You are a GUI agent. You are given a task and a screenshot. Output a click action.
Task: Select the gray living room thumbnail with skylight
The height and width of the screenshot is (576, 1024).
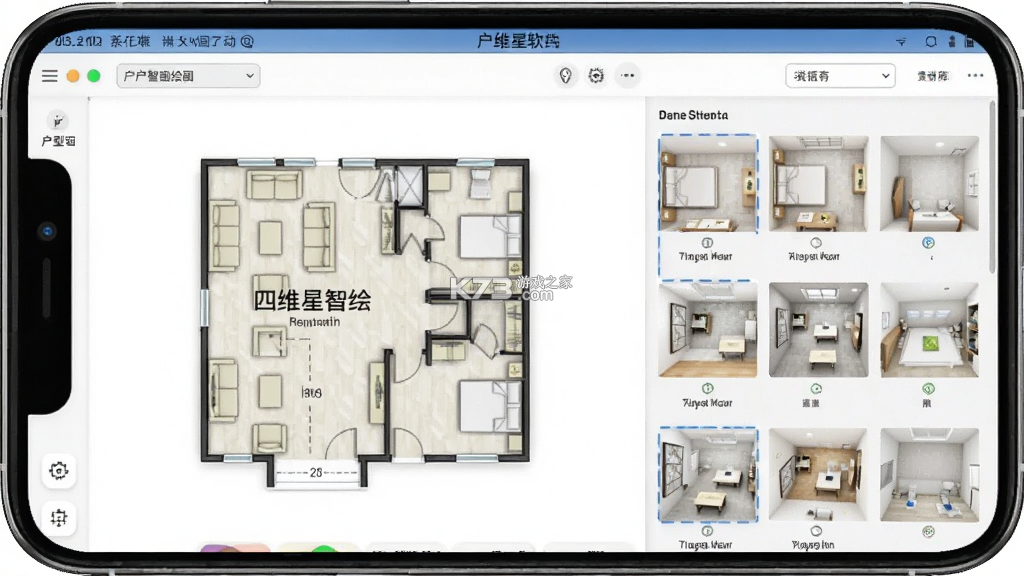(818, 330)
